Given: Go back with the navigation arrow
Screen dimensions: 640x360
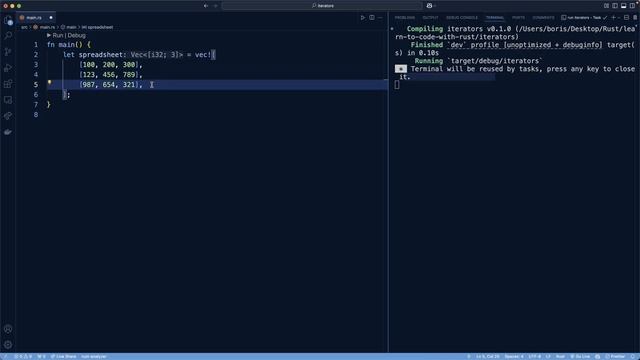Looking at the screenshot, I should 206,6.
